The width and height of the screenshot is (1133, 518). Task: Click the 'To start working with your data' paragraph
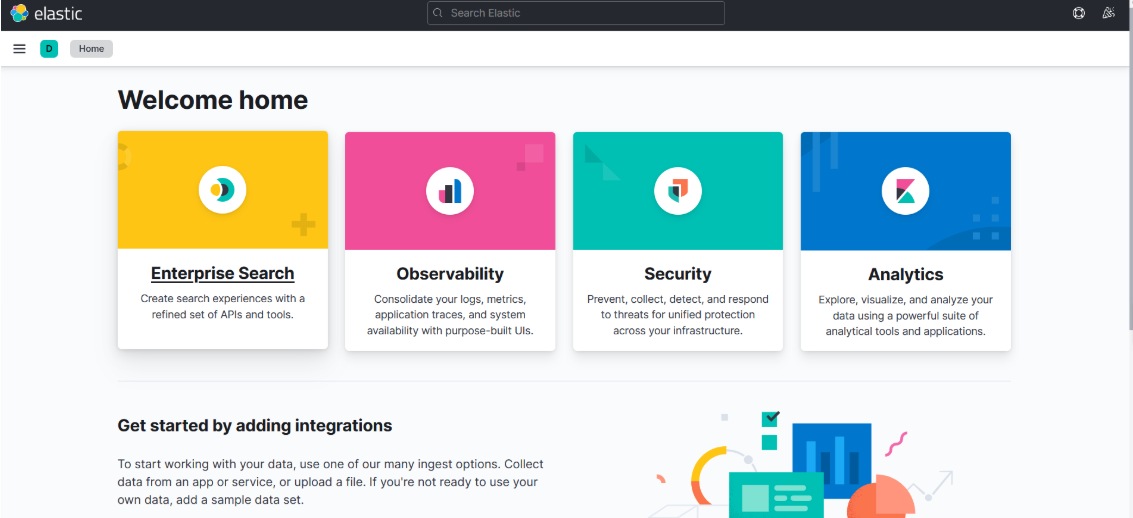(x=330, y=481)
